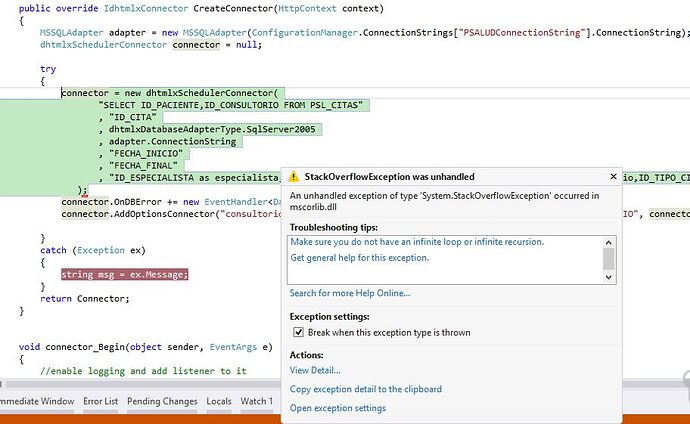Click the yellow warning icon in dialog
This screenshot has width=690, height=424.
point(294,177)
